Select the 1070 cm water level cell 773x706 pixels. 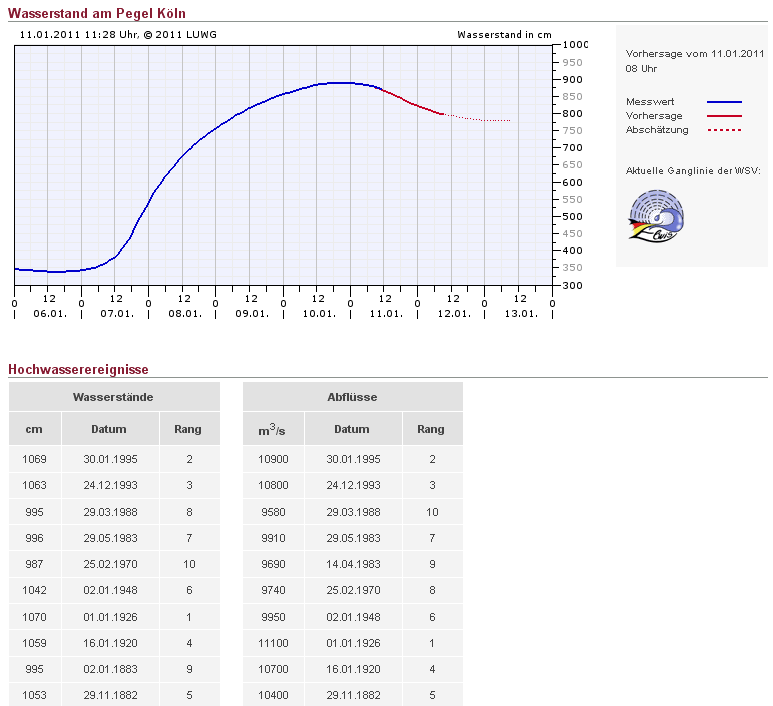pos(34,617)
